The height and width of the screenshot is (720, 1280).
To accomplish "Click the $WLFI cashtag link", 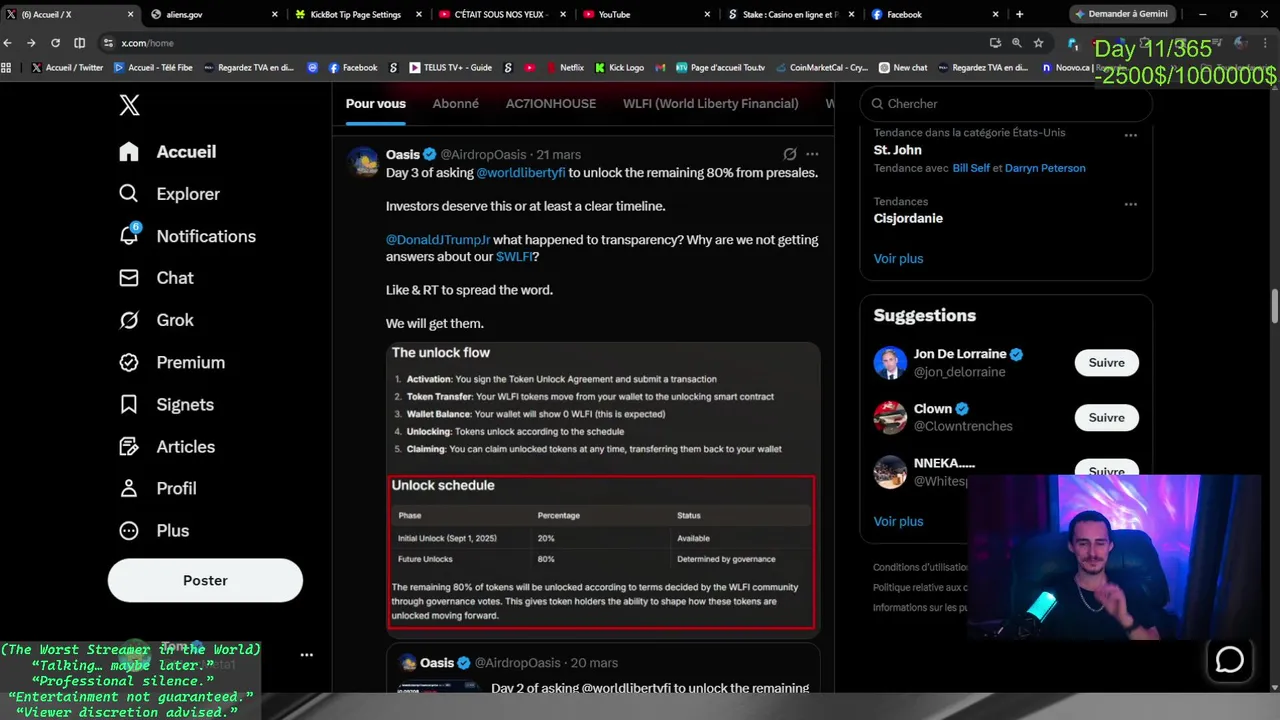I will 514,257.
